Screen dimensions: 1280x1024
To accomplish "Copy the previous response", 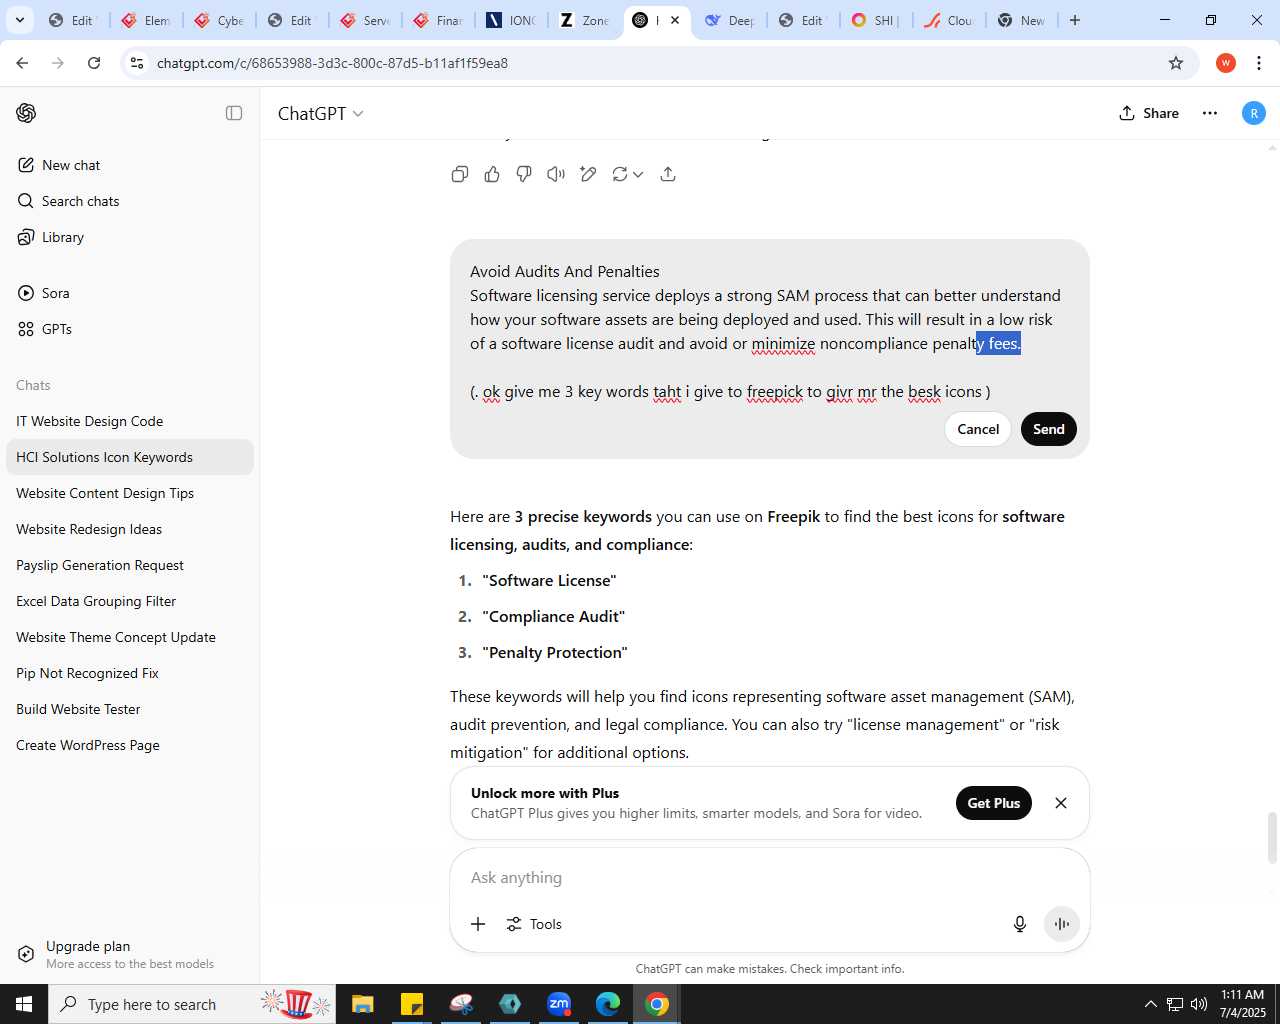I will click(460, 174).
